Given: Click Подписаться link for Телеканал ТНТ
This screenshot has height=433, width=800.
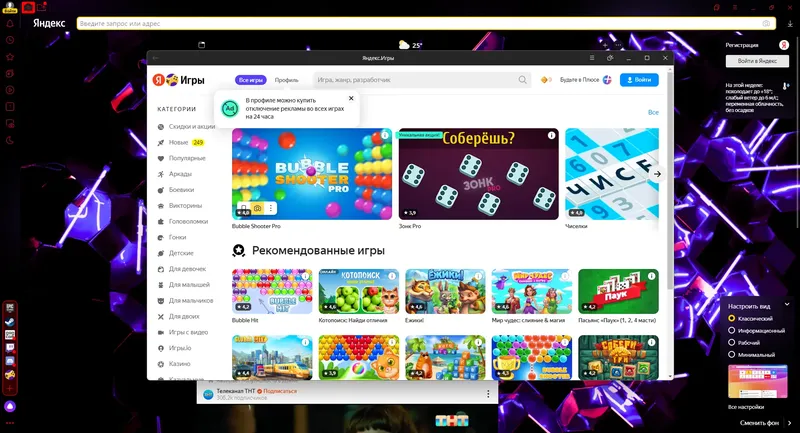Looking at the screenshot, I should 280,391.
